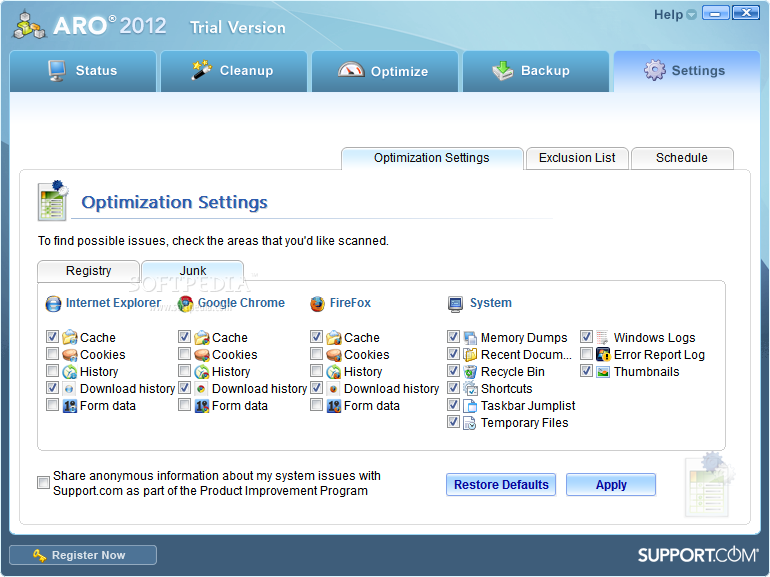Viewport: 770px width, 577px height.
Task: Click the Register Now button
Action: 83,555
